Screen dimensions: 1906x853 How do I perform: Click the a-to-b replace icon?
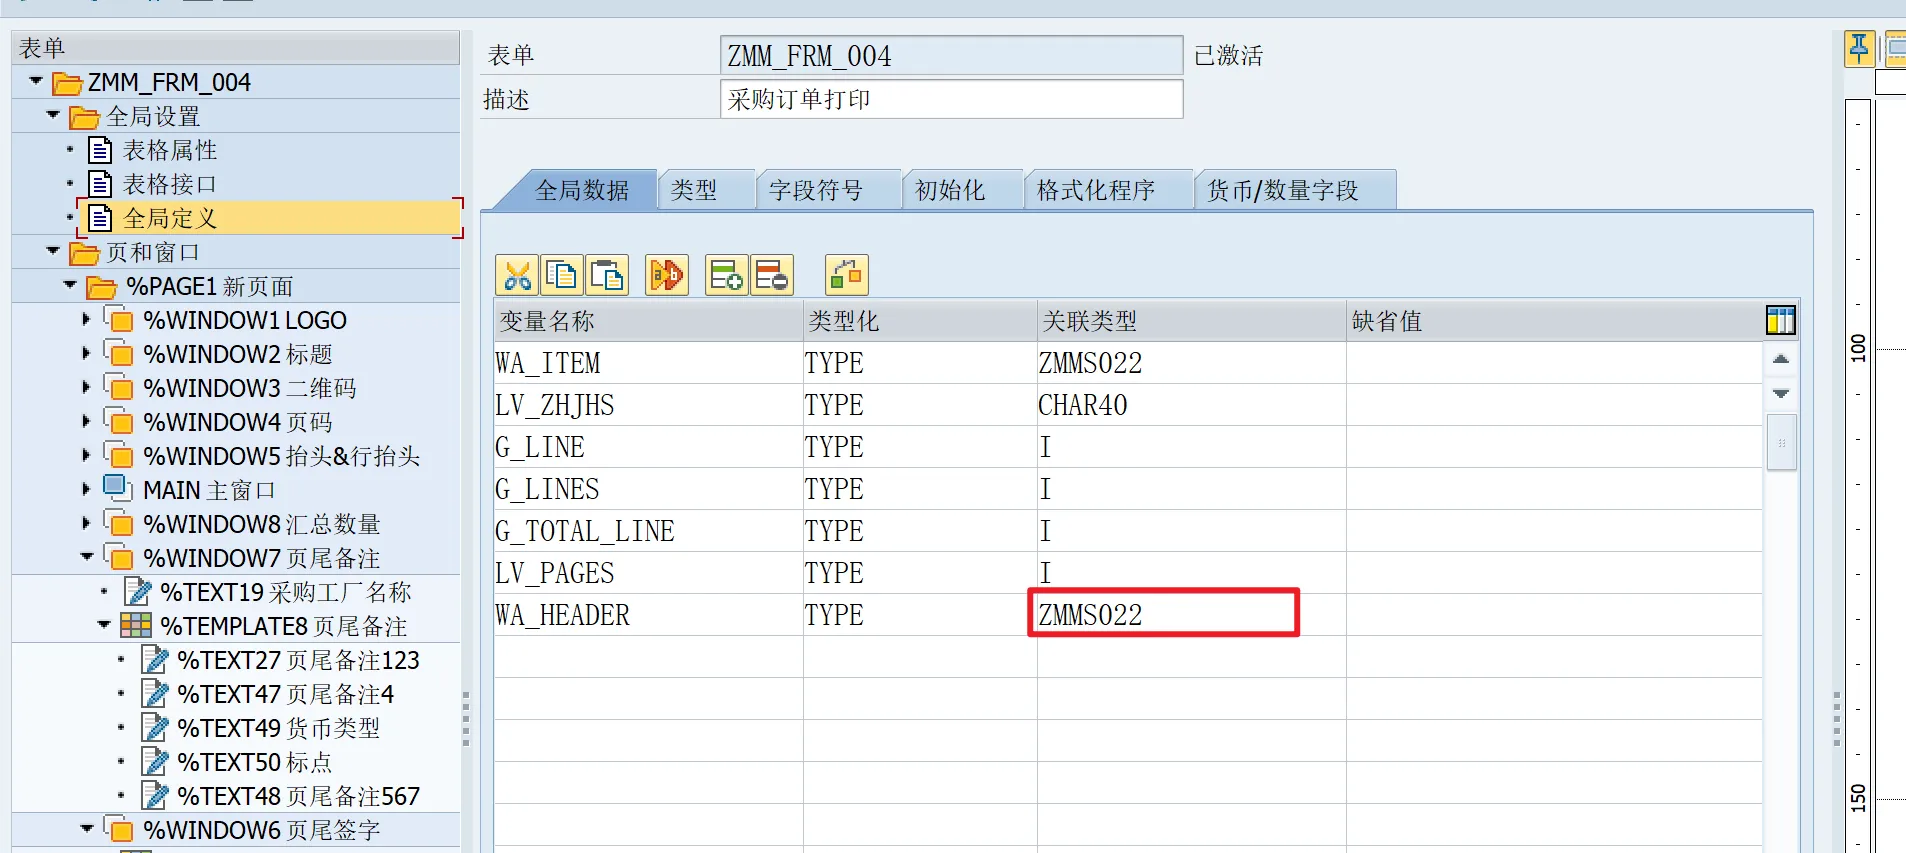tap(667, 275)
